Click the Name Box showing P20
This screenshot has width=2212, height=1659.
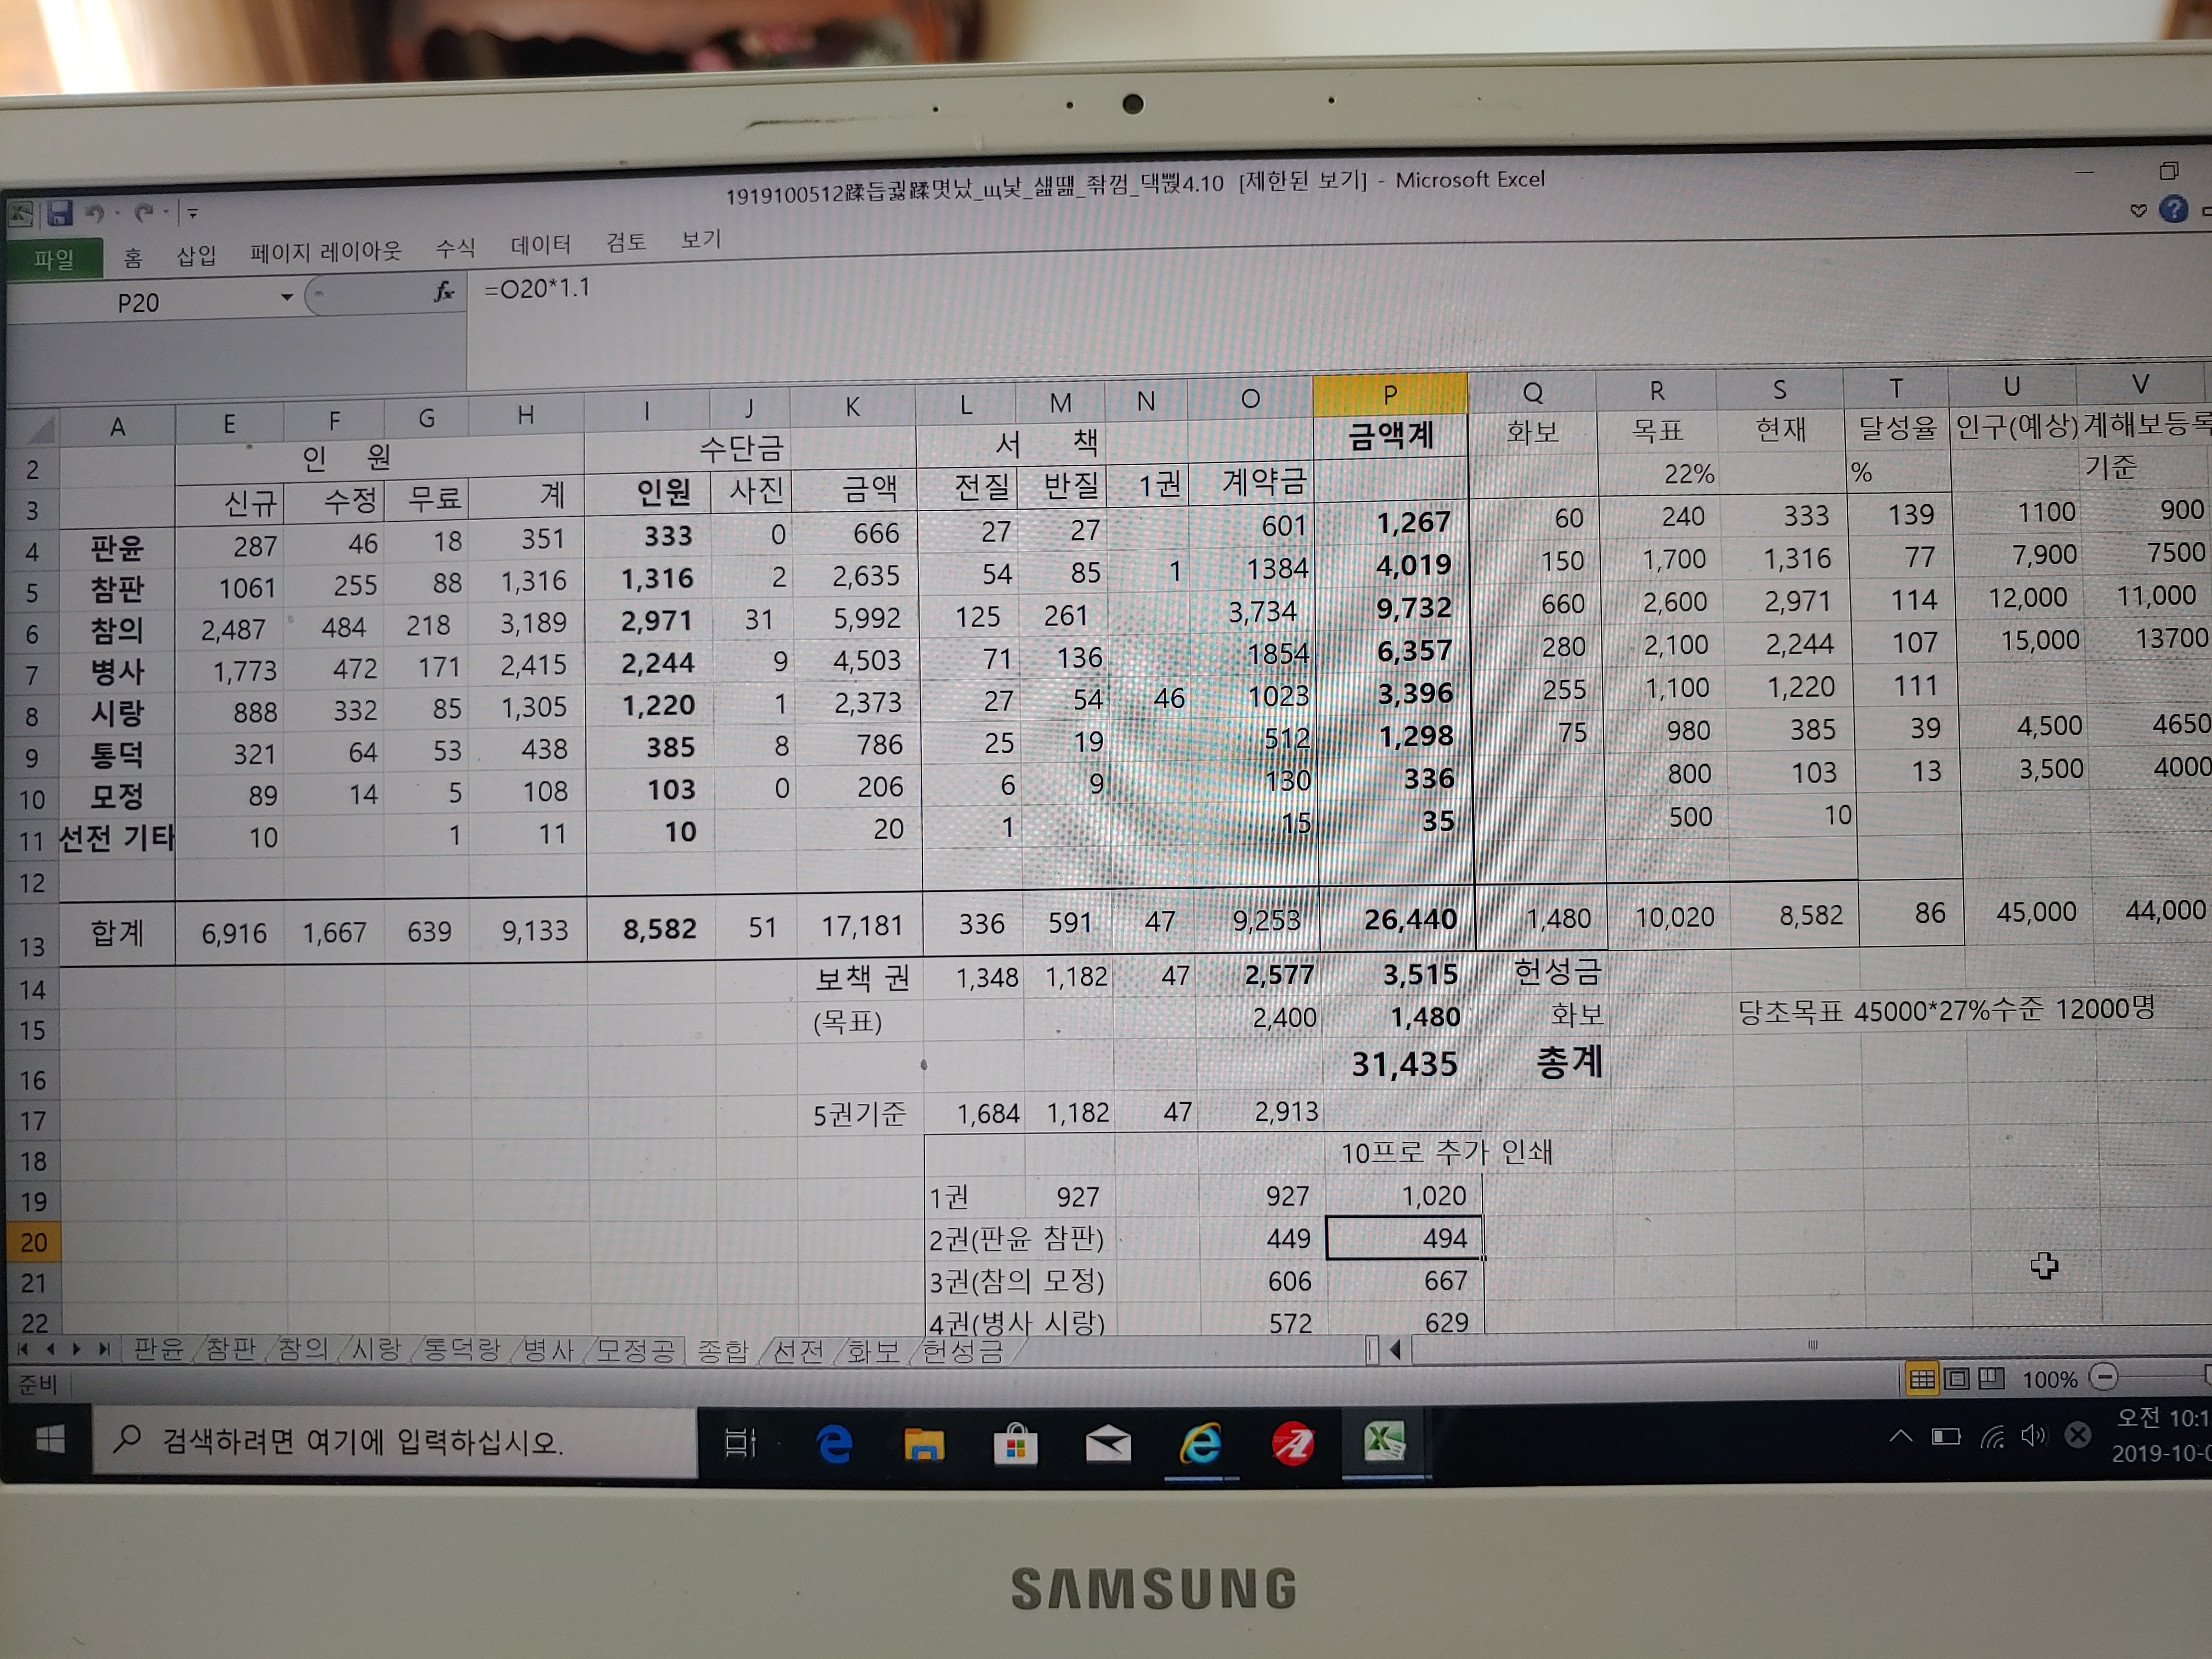click(140, 302)
